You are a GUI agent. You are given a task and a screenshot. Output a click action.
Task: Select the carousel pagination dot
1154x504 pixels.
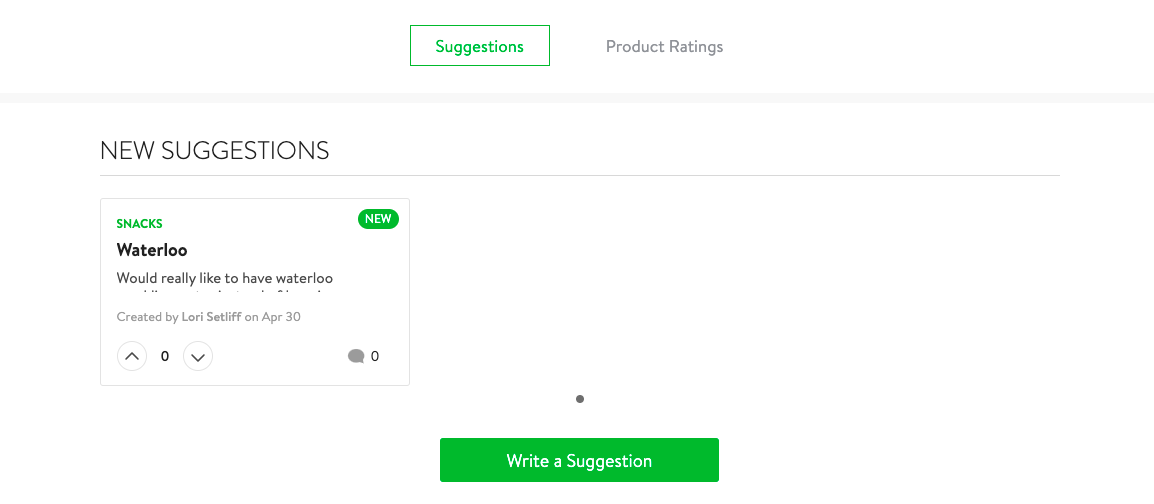pos(580,399)
